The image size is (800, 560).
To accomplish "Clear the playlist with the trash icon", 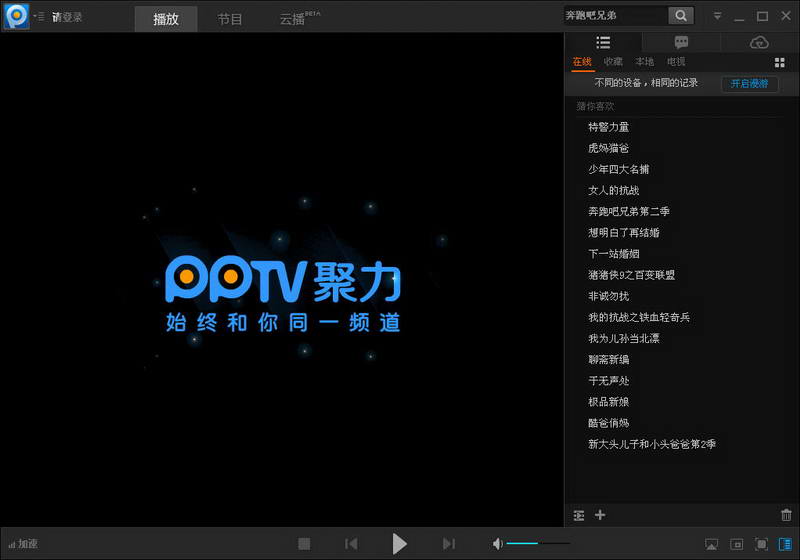I will click(786, 515).
